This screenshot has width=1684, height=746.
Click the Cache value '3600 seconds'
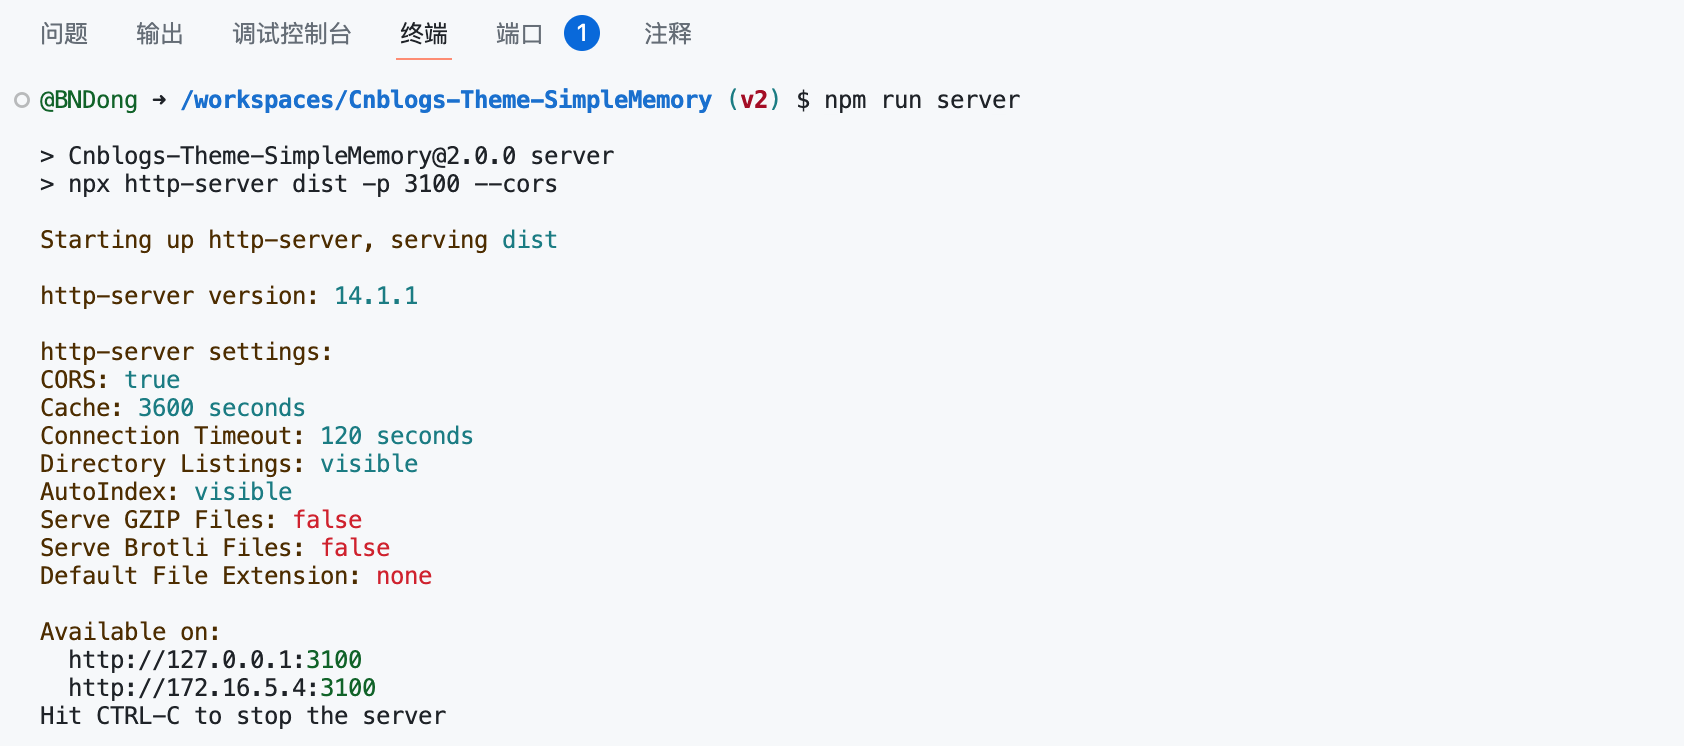(x=222, y=408)
